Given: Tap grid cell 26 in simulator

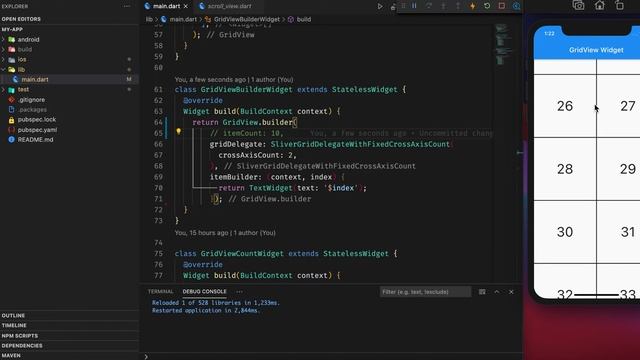Looking at the screenshot, I should pos(565,106).
